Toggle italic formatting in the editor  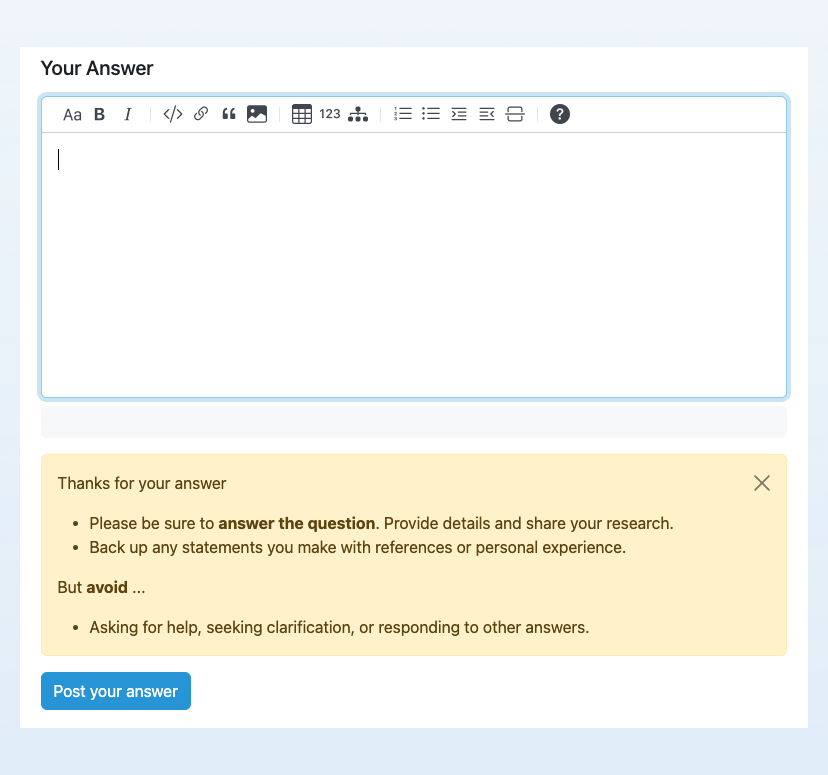click(x=128, y=115)
